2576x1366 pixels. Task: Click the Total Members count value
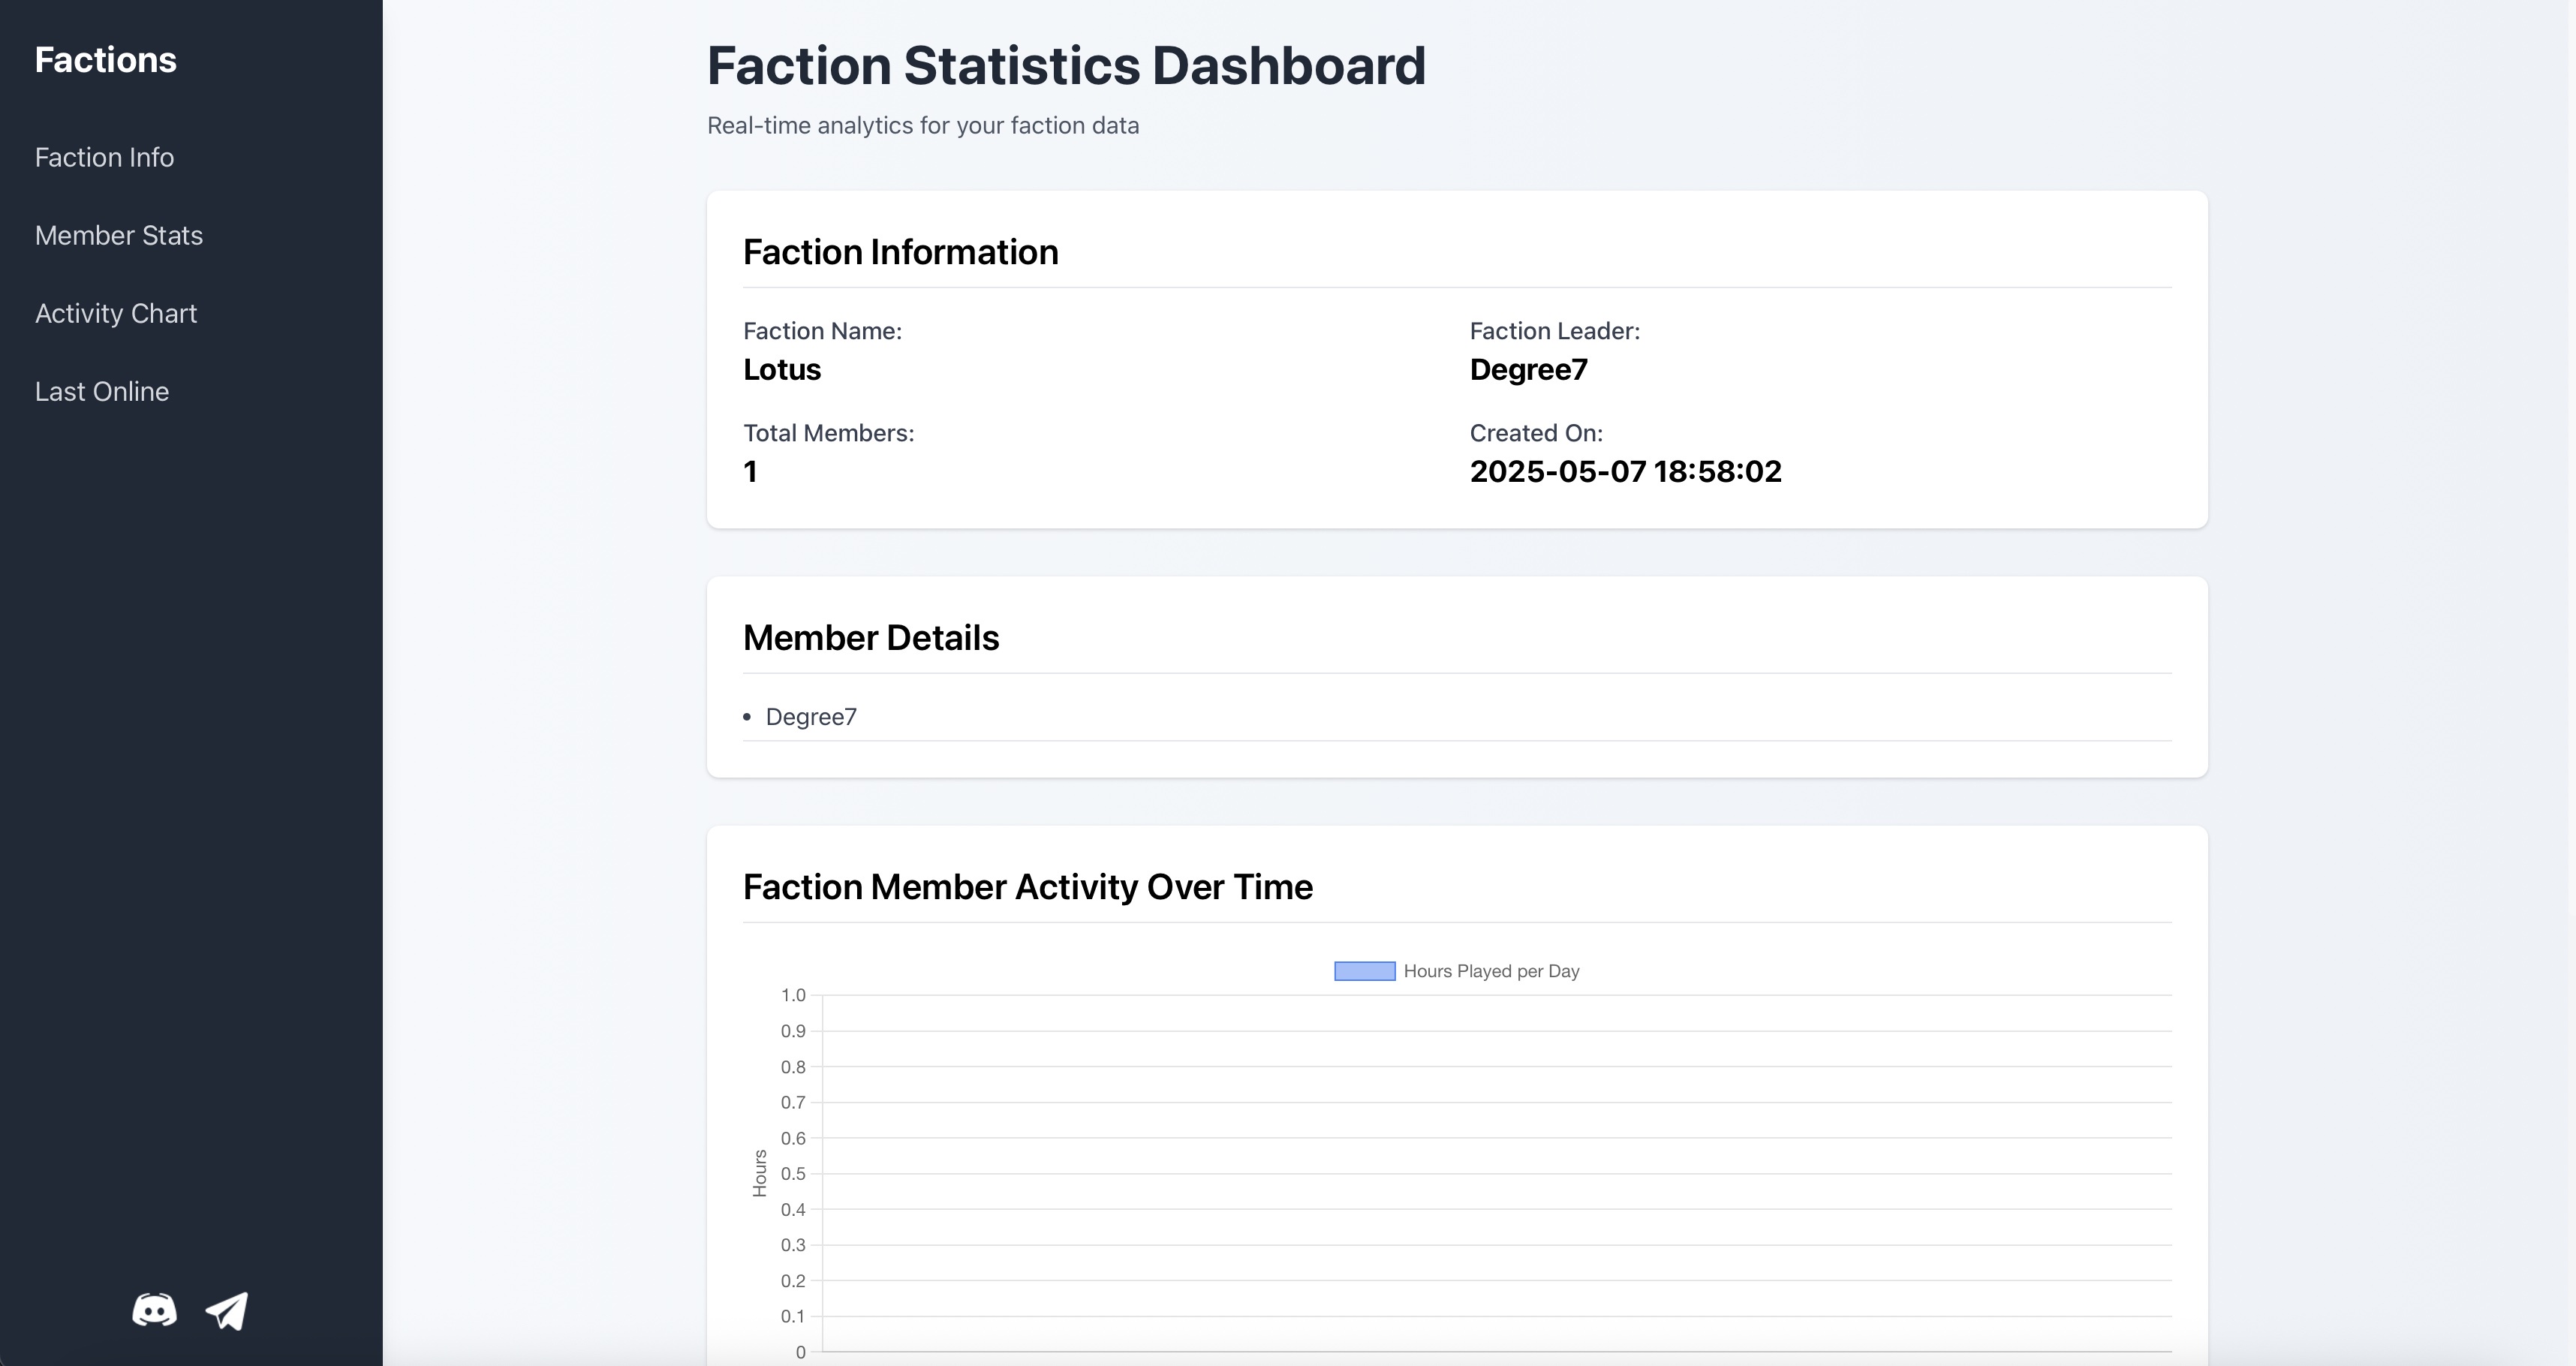(x=750, y=472)
